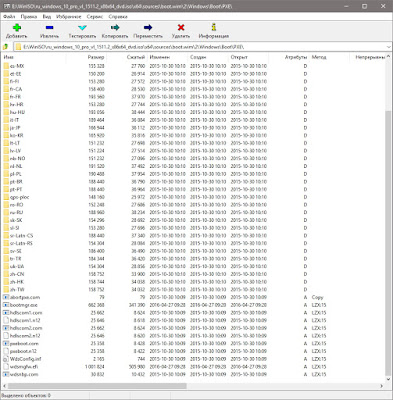The image size is (393, 400).
Task: Sort by the Метод column header
Action: [330, 57]
